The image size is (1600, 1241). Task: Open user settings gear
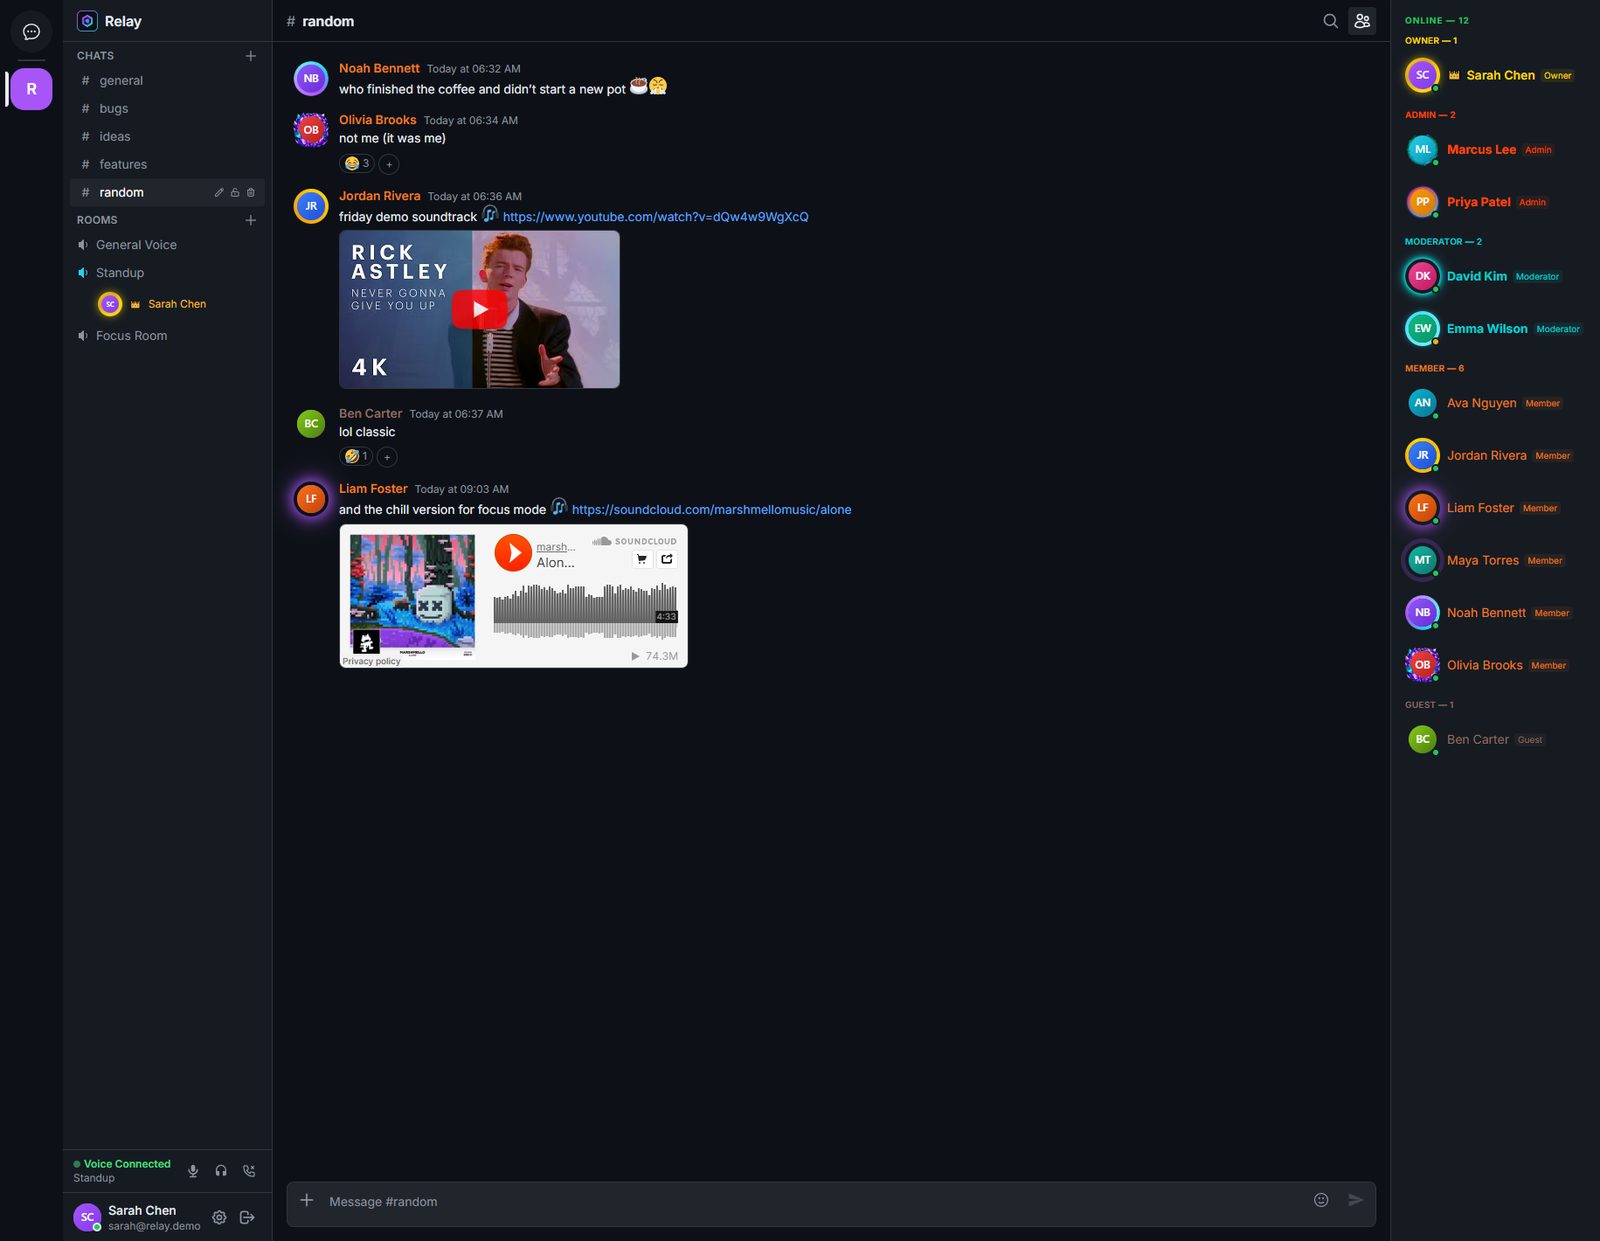pos(219,1217)
